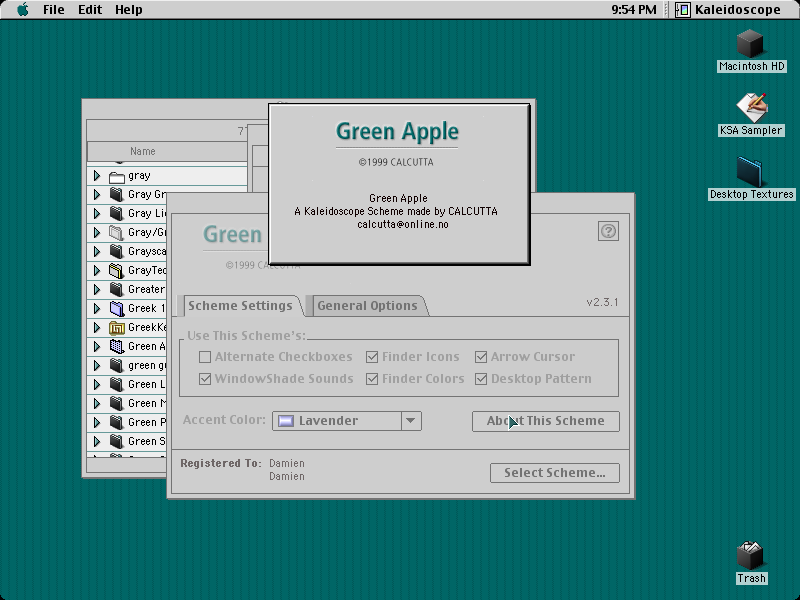Uncheck the Finder Icons checkbox
The height and width of the screenshot is (600, 800).
click(x=372, y=357)
